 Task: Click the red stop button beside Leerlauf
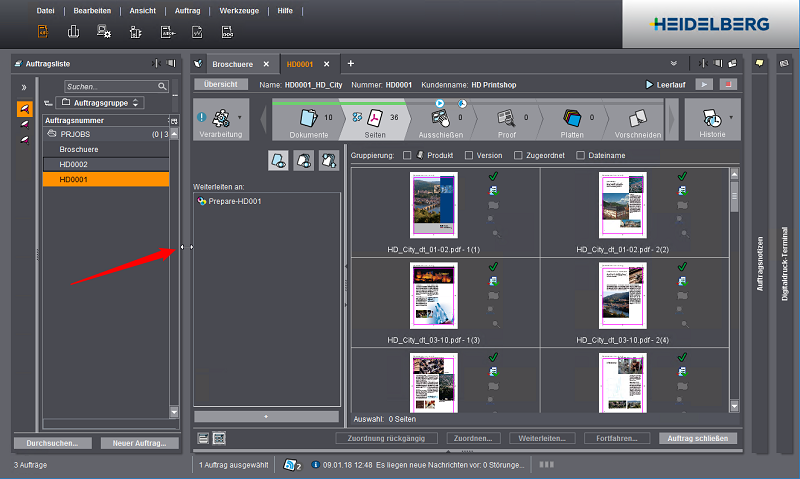pyautogui.click(x=727, y=85)
